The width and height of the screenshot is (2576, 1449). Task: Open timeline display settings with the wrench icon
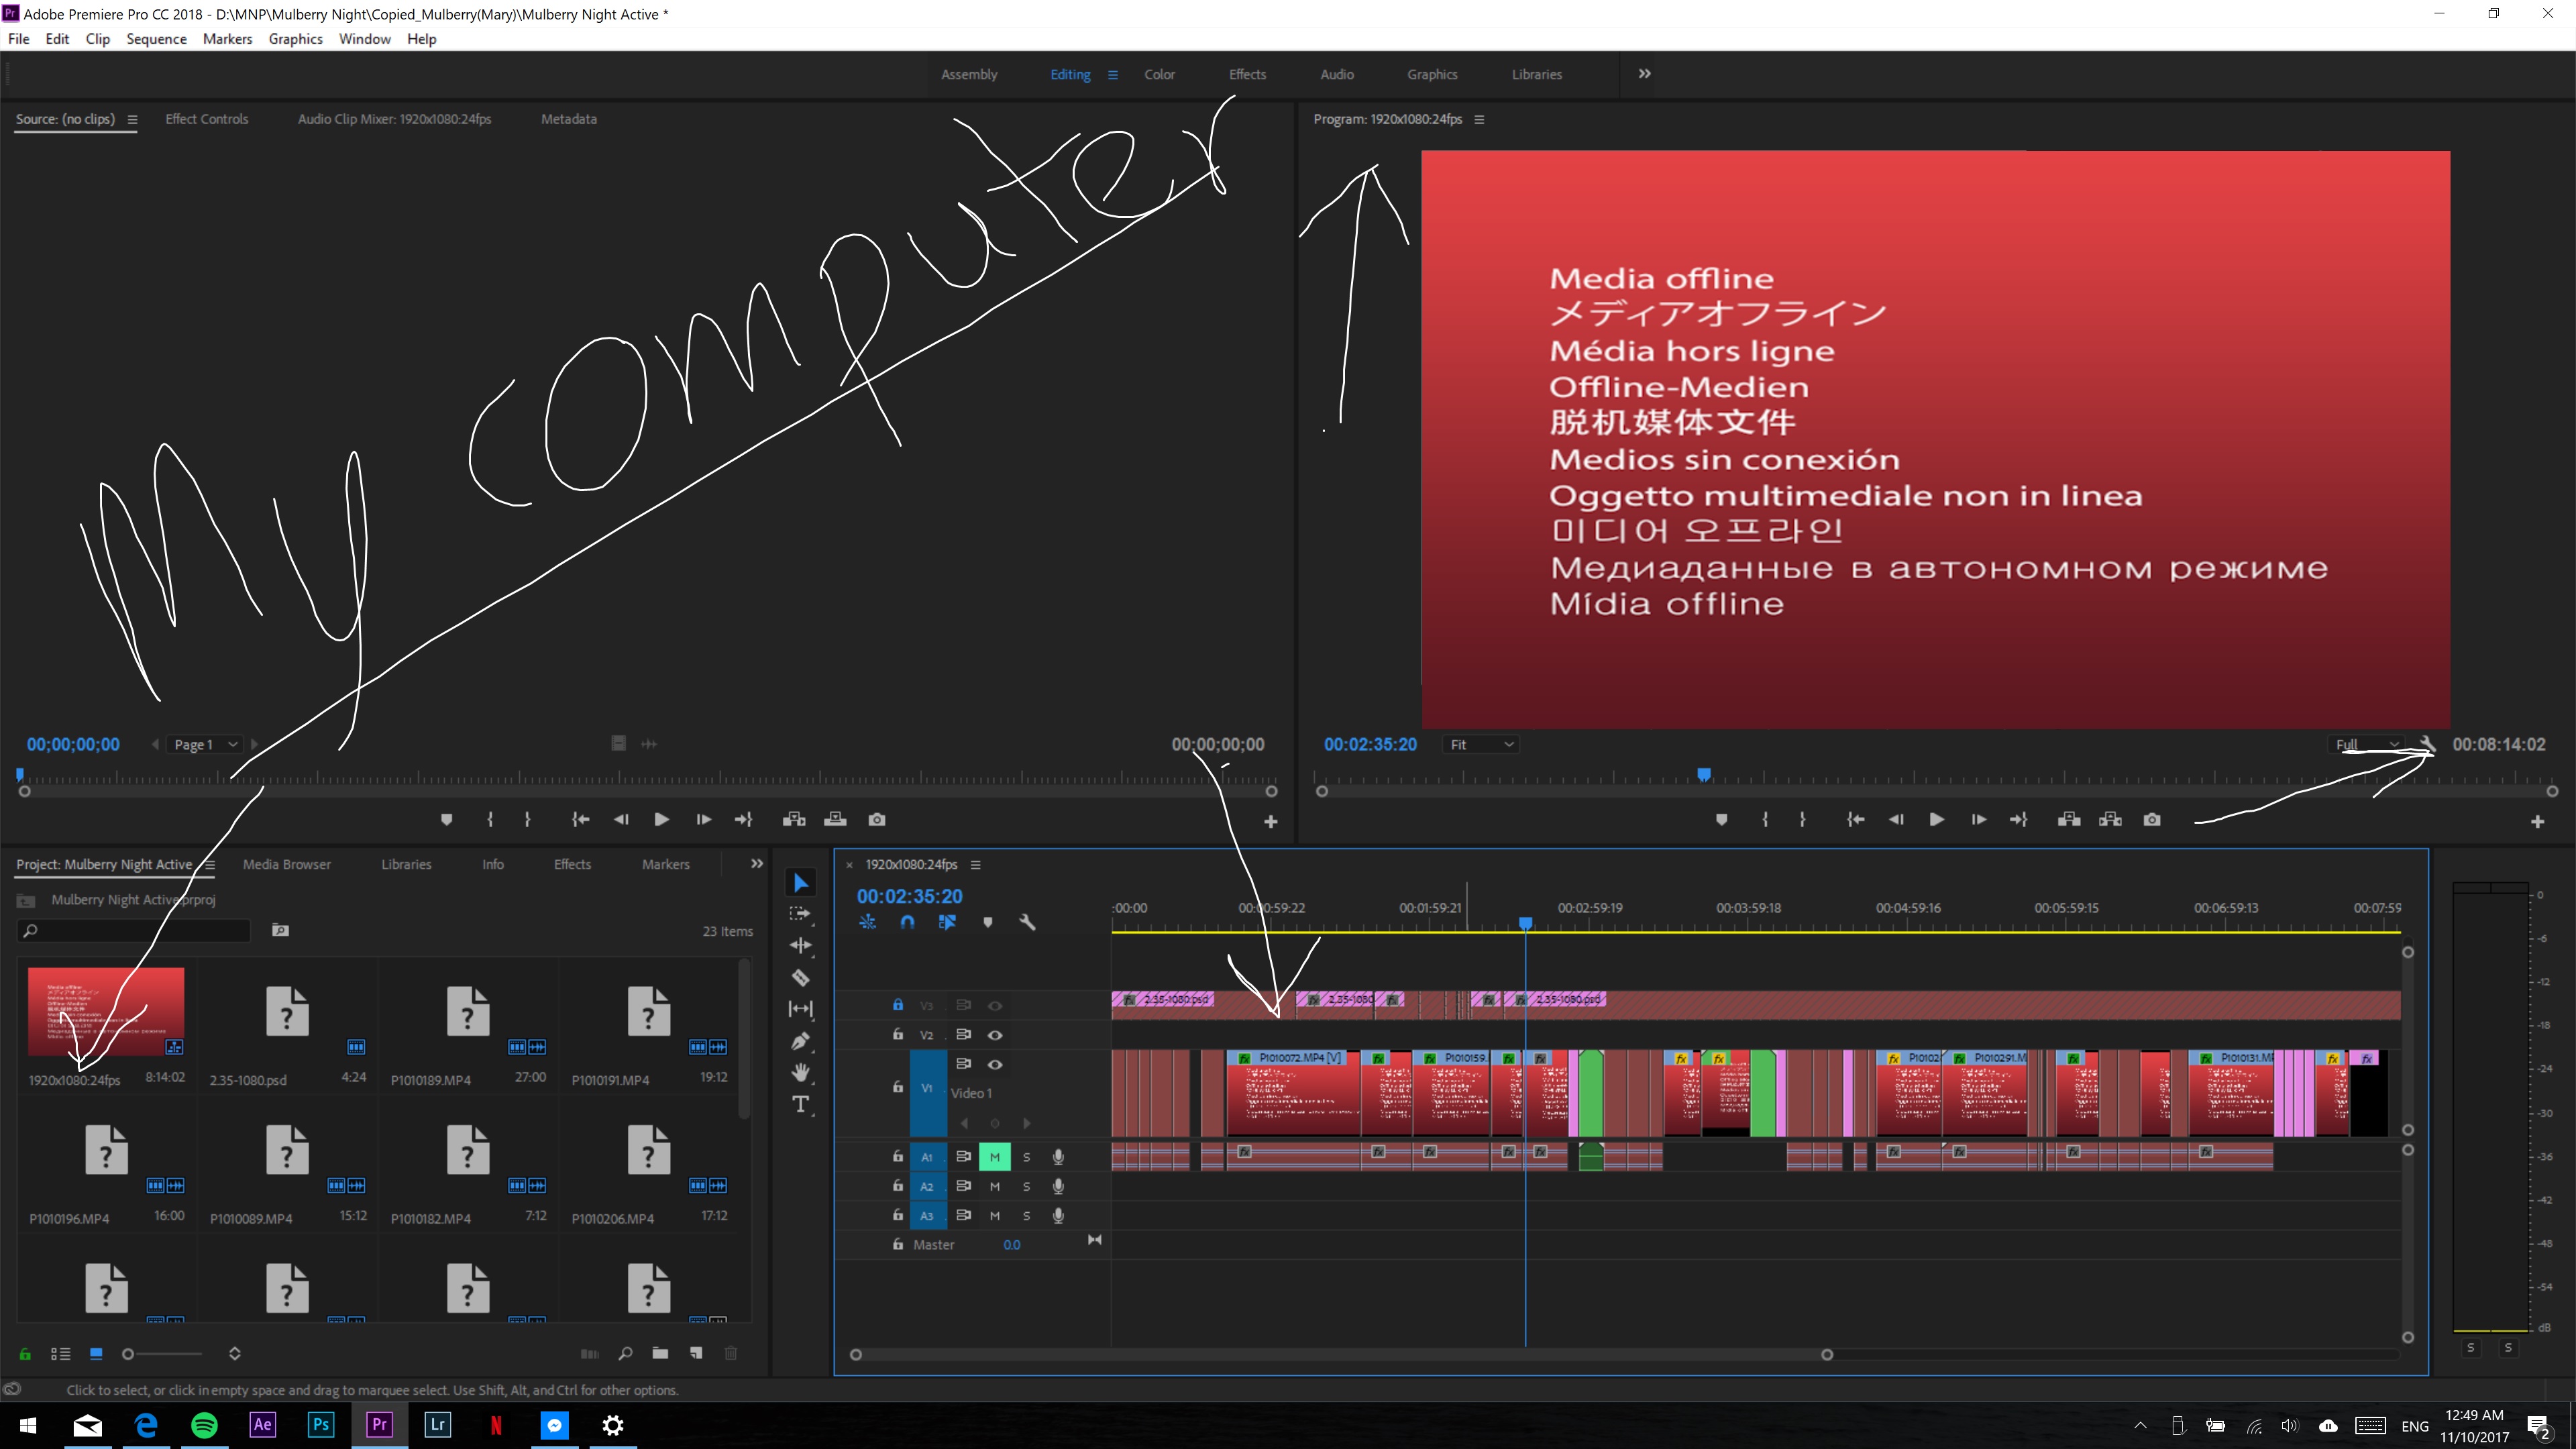(1029, 922)
